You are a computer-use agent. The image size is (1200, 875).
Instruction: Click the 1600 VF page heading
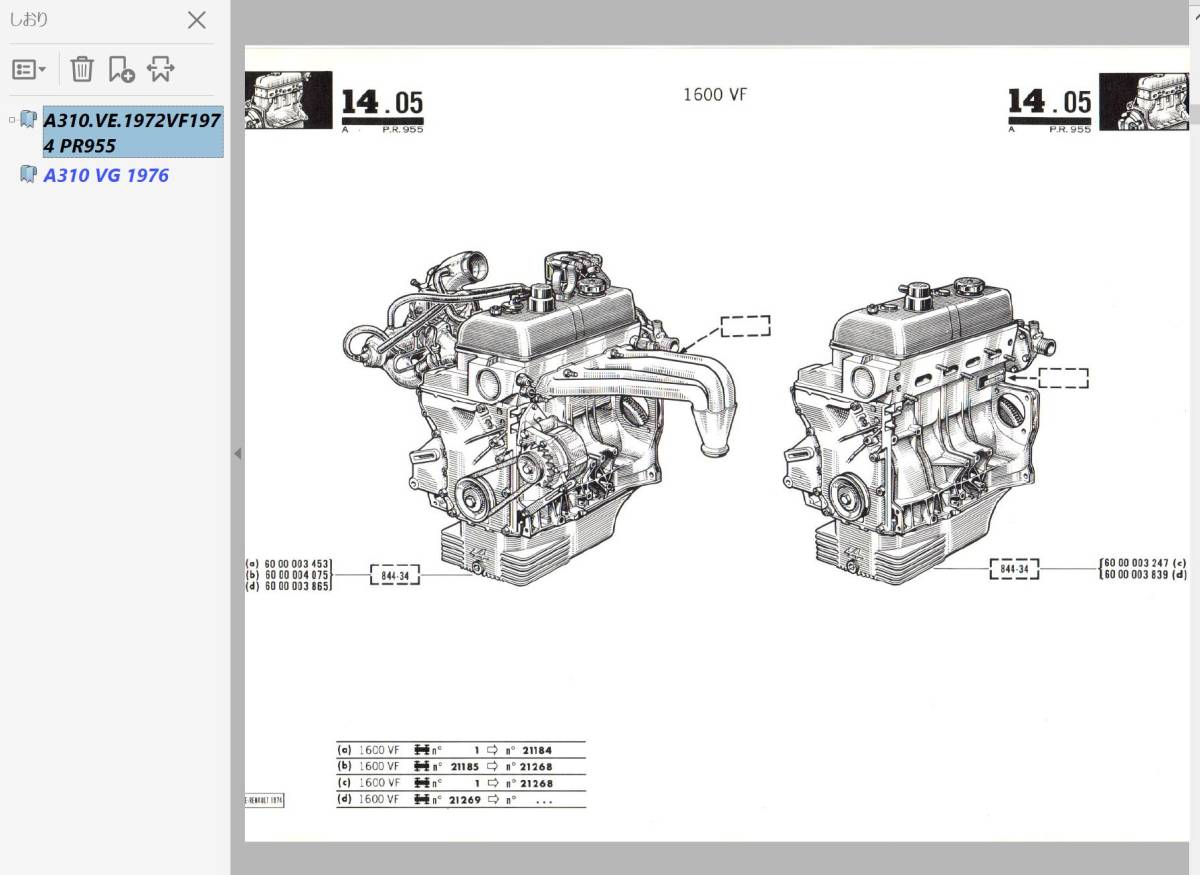(715, 95)
